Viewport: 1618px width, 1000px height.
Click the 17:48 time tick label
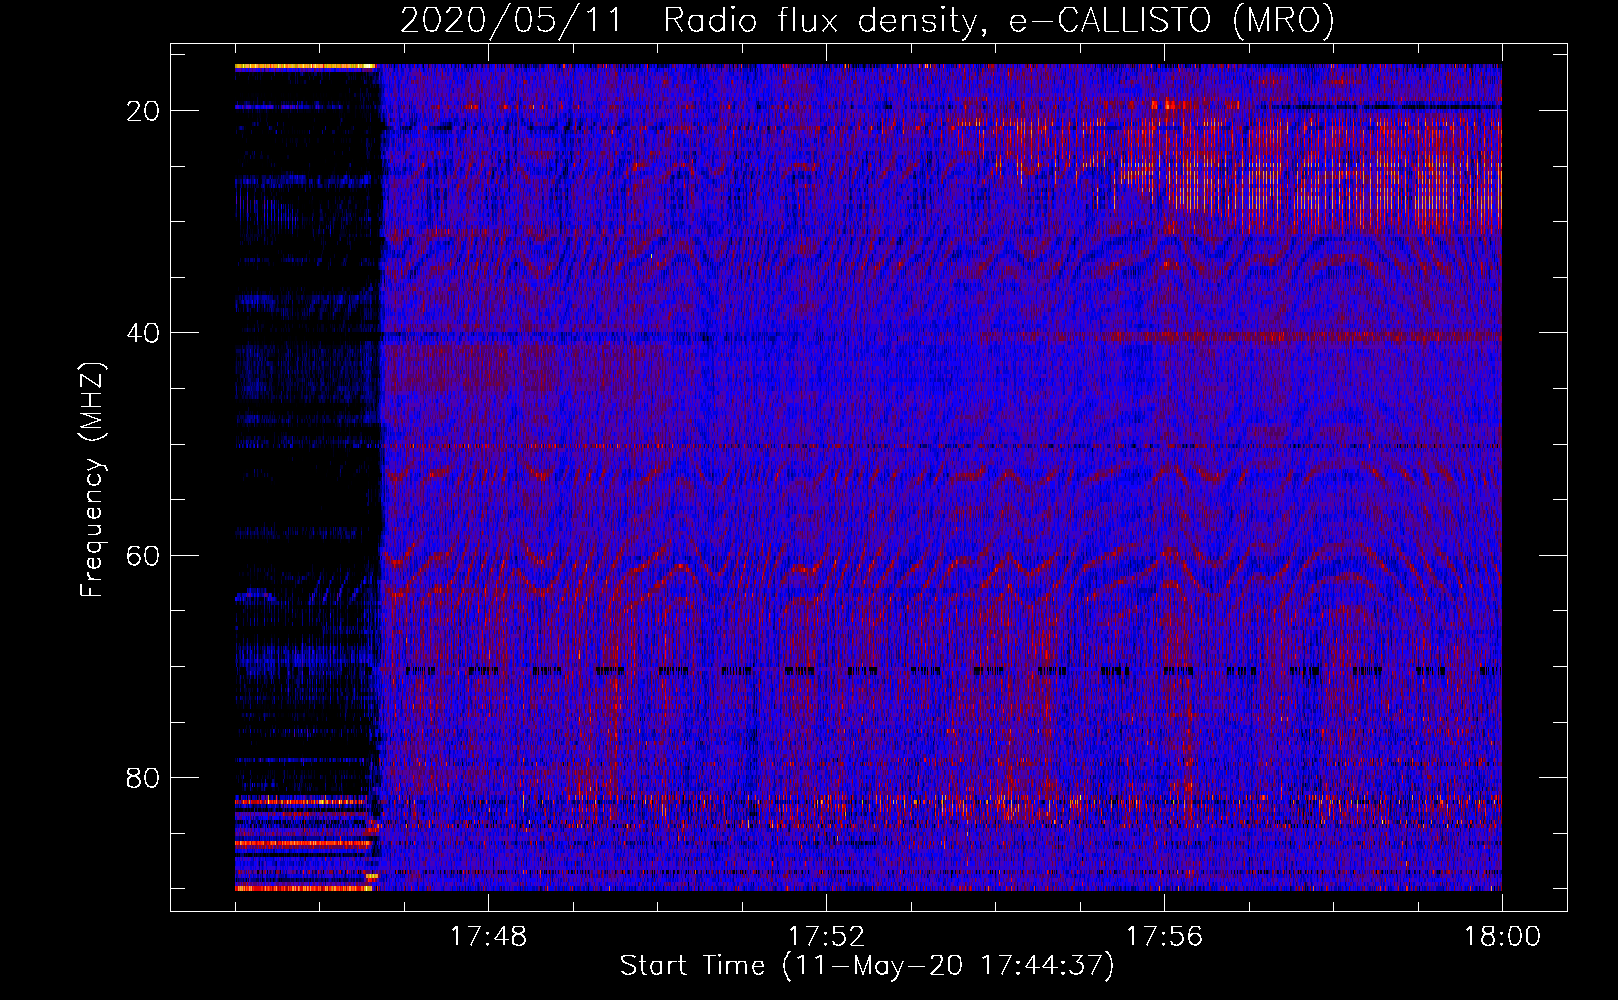[x=488, y=937]
